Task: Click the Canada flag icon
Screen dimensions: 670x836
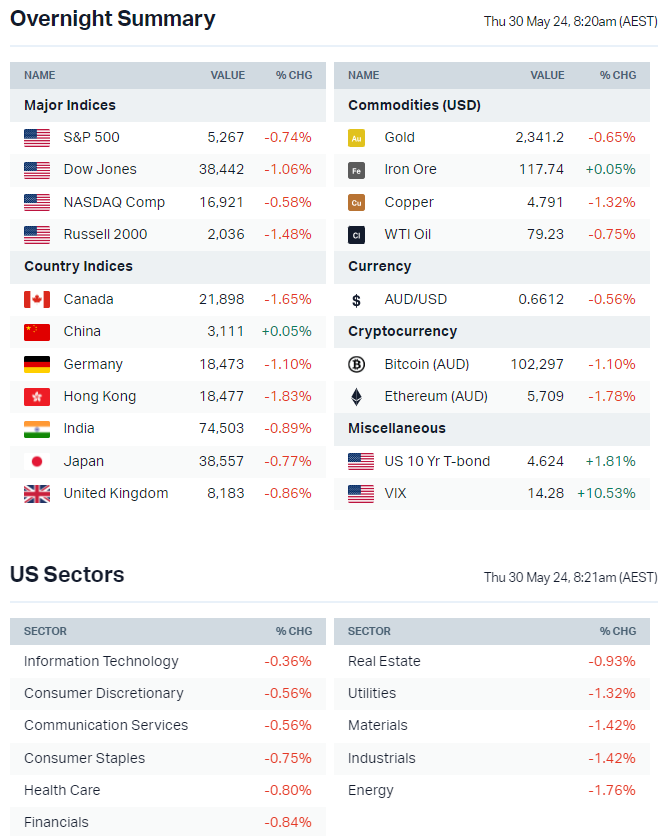Action: [x=37, y=299]
